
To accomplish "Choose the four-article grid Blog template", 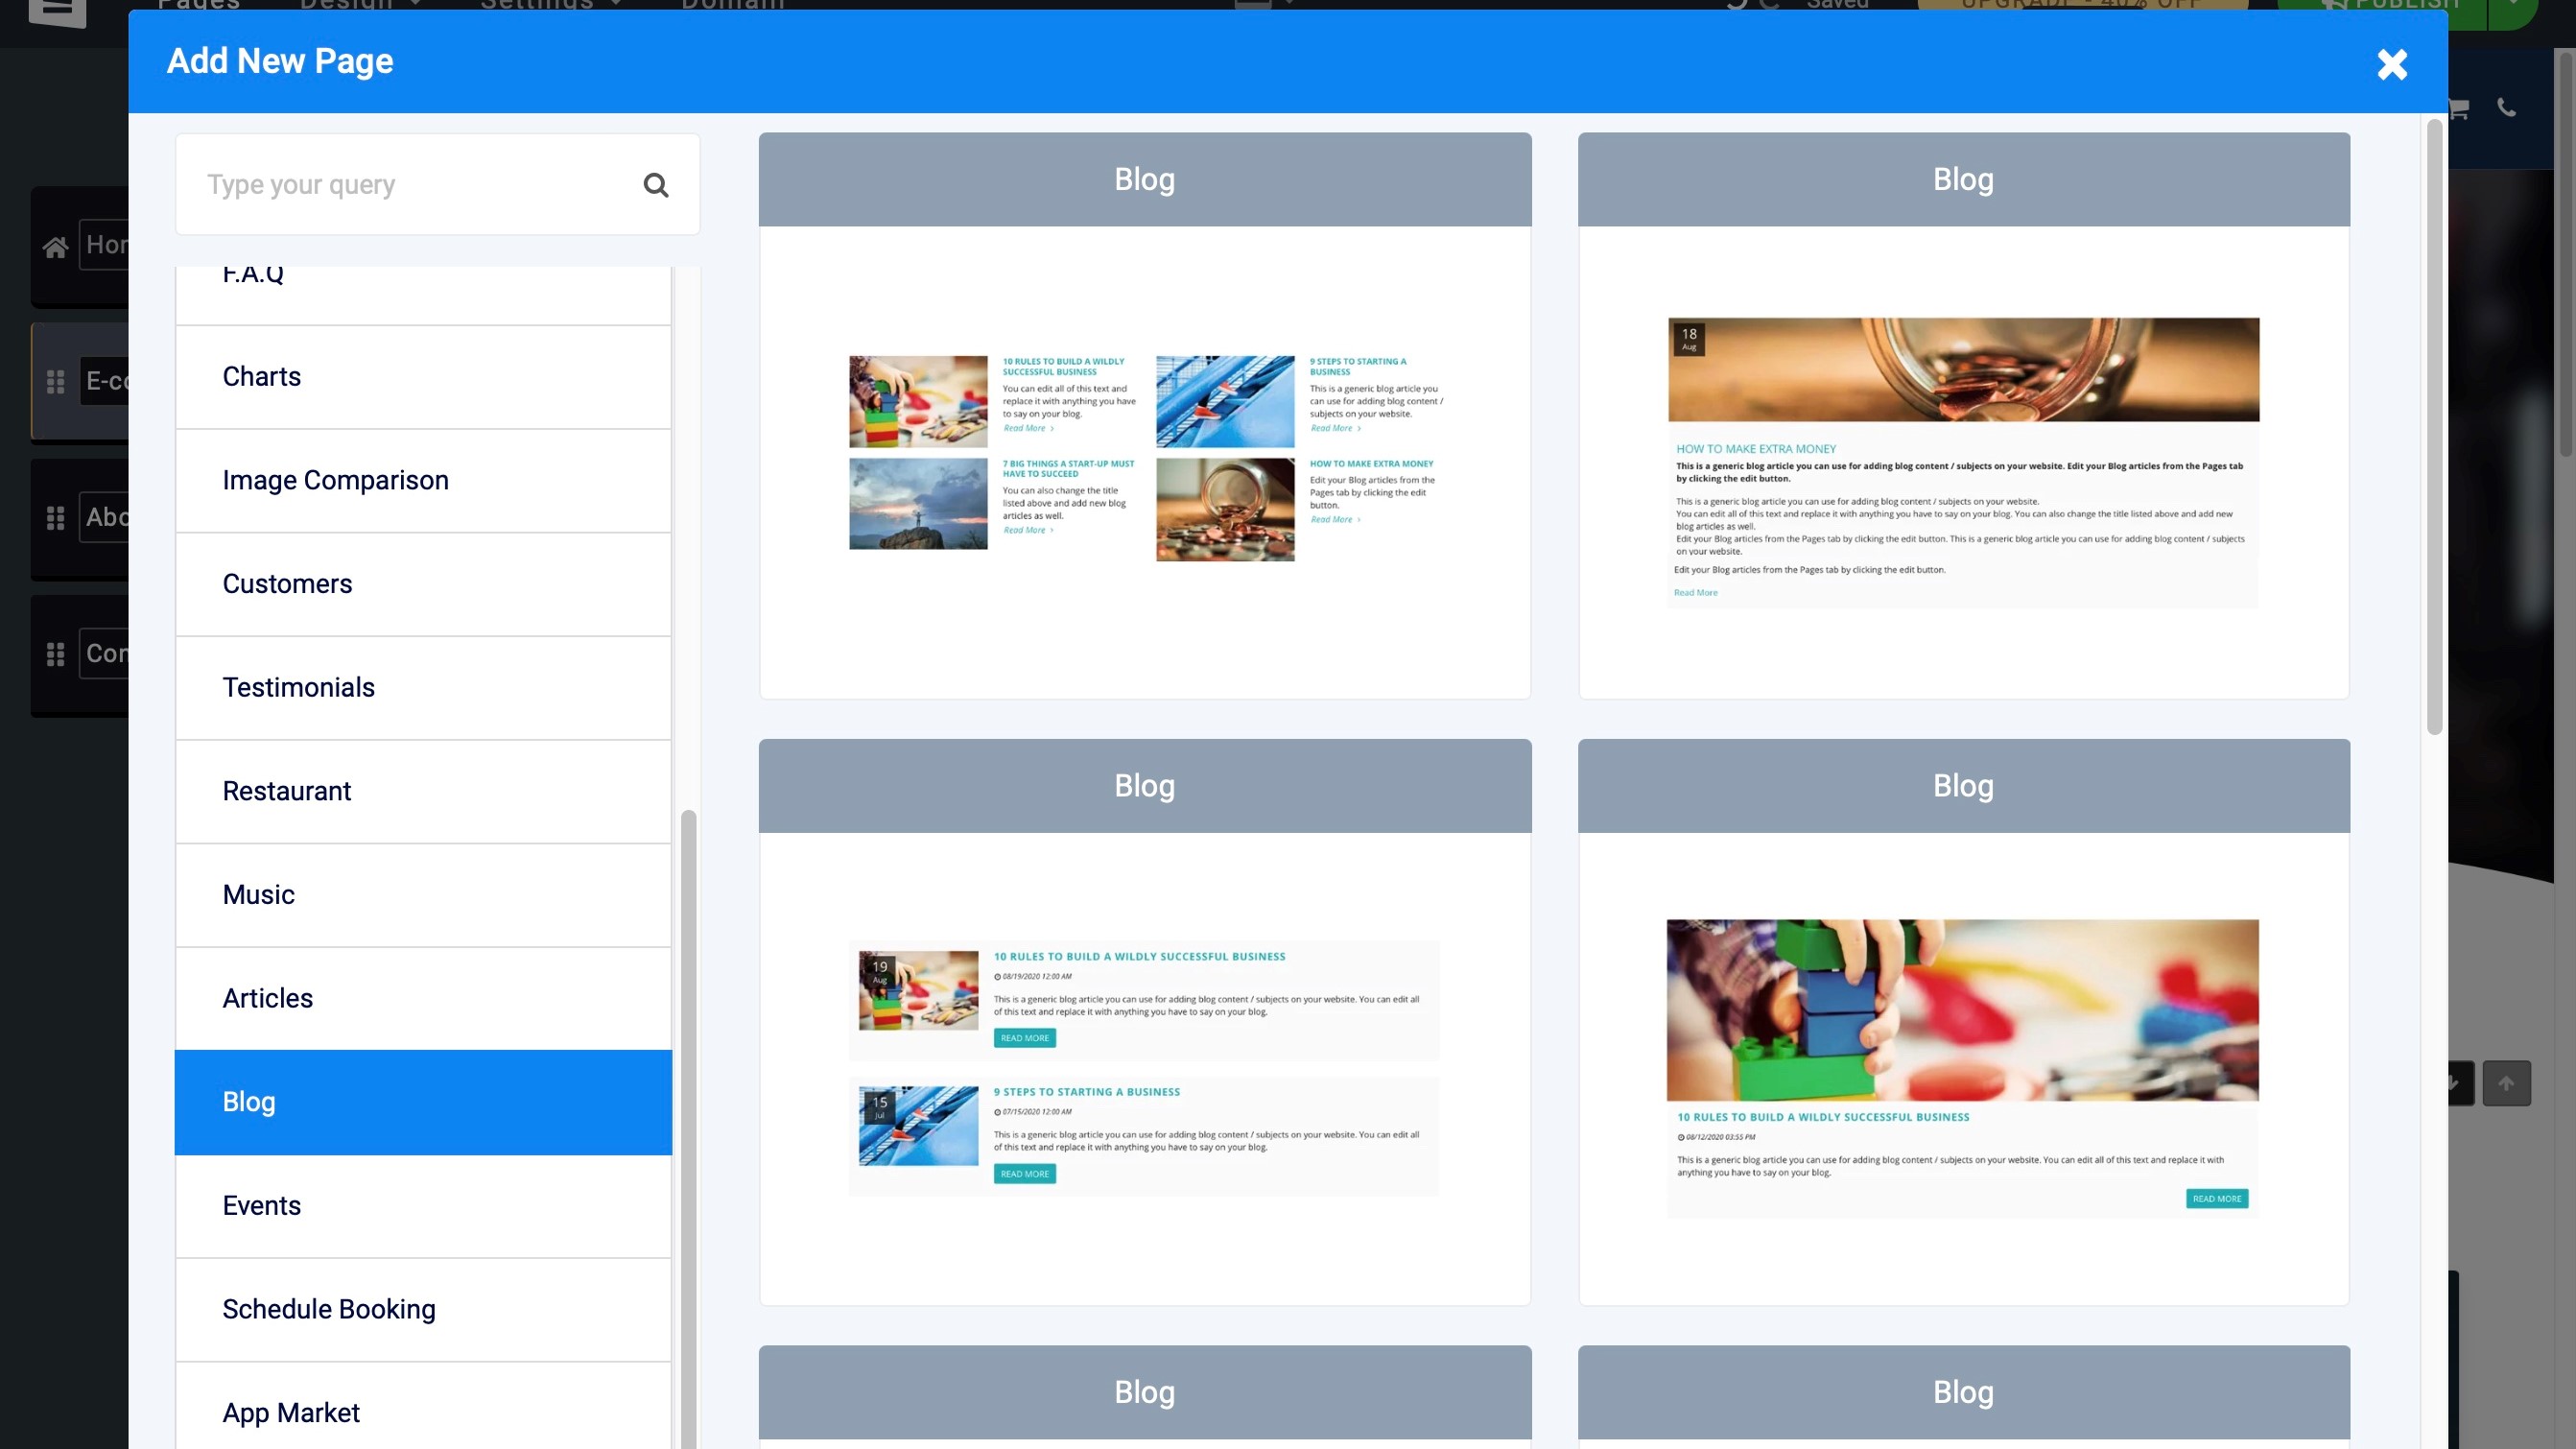I will coord(1144,416).
